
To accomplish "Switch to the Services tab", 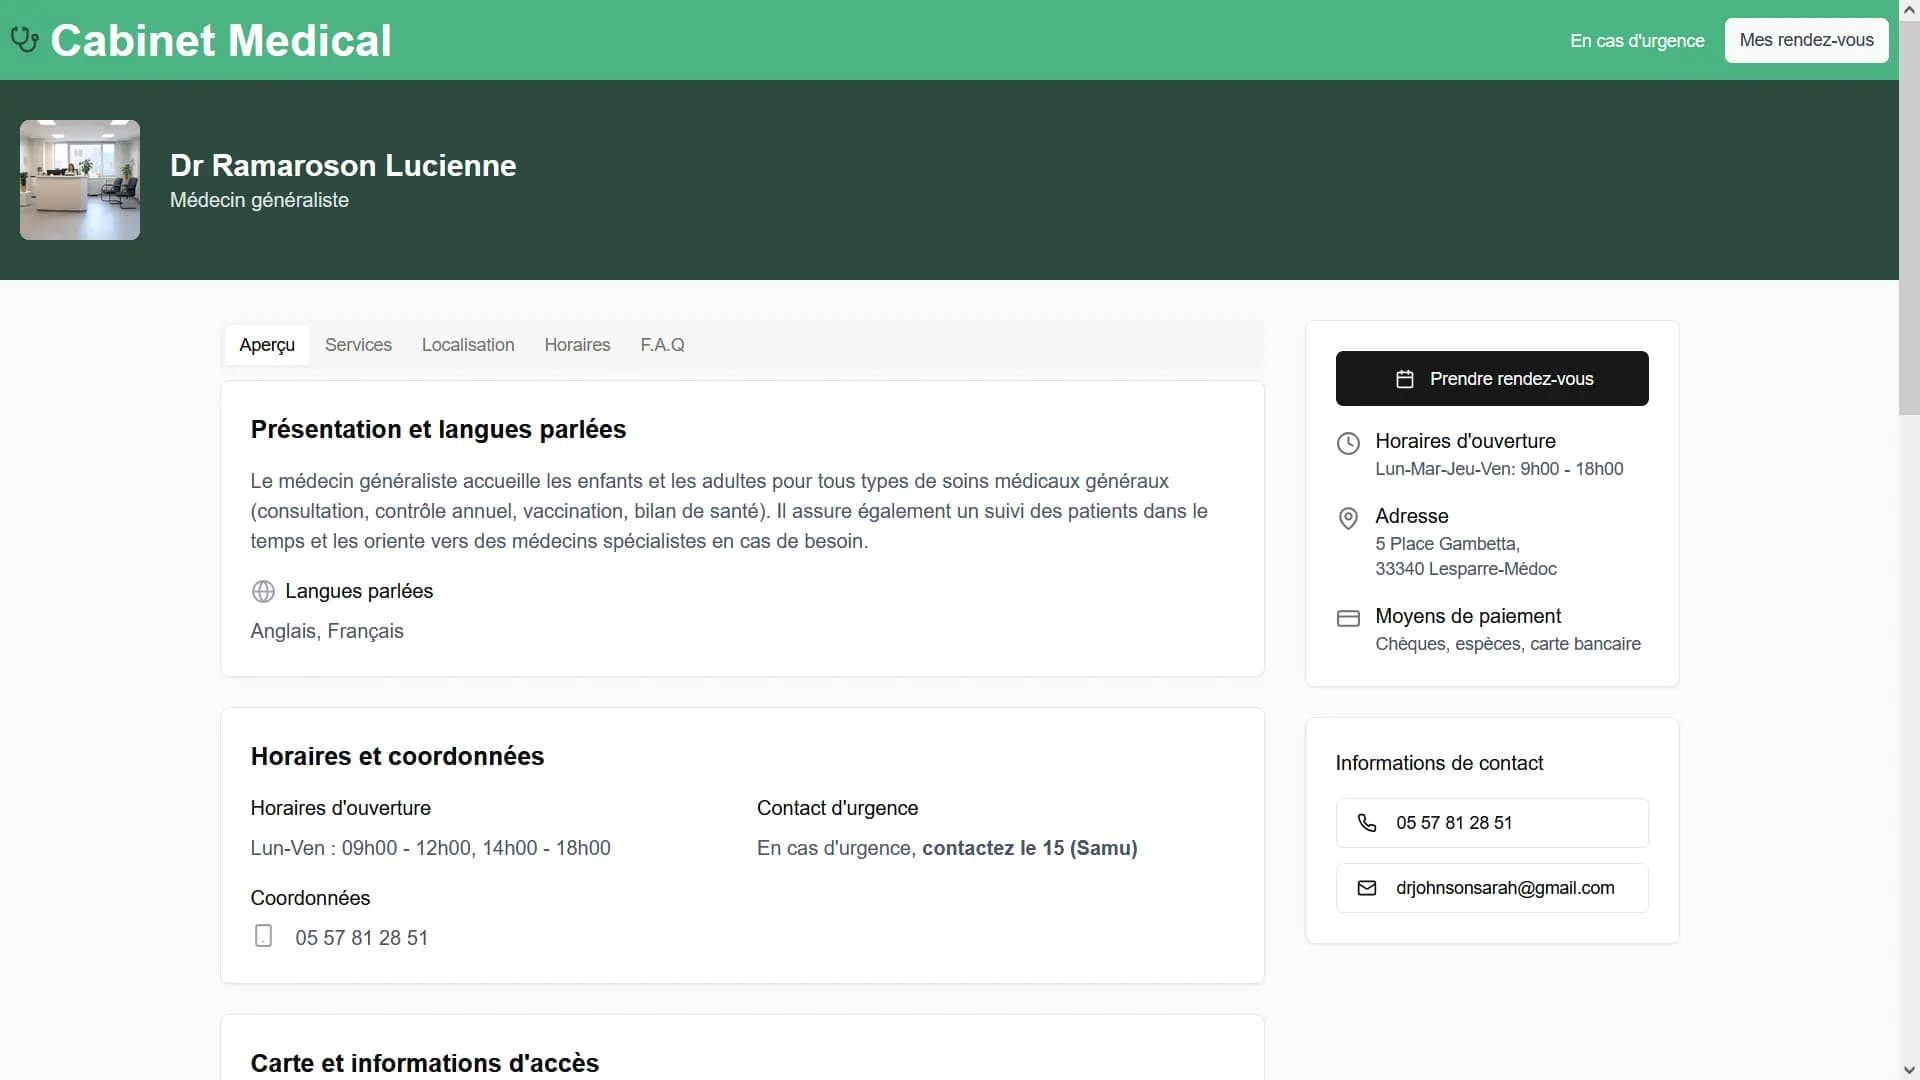I will [x=358, y=345].
